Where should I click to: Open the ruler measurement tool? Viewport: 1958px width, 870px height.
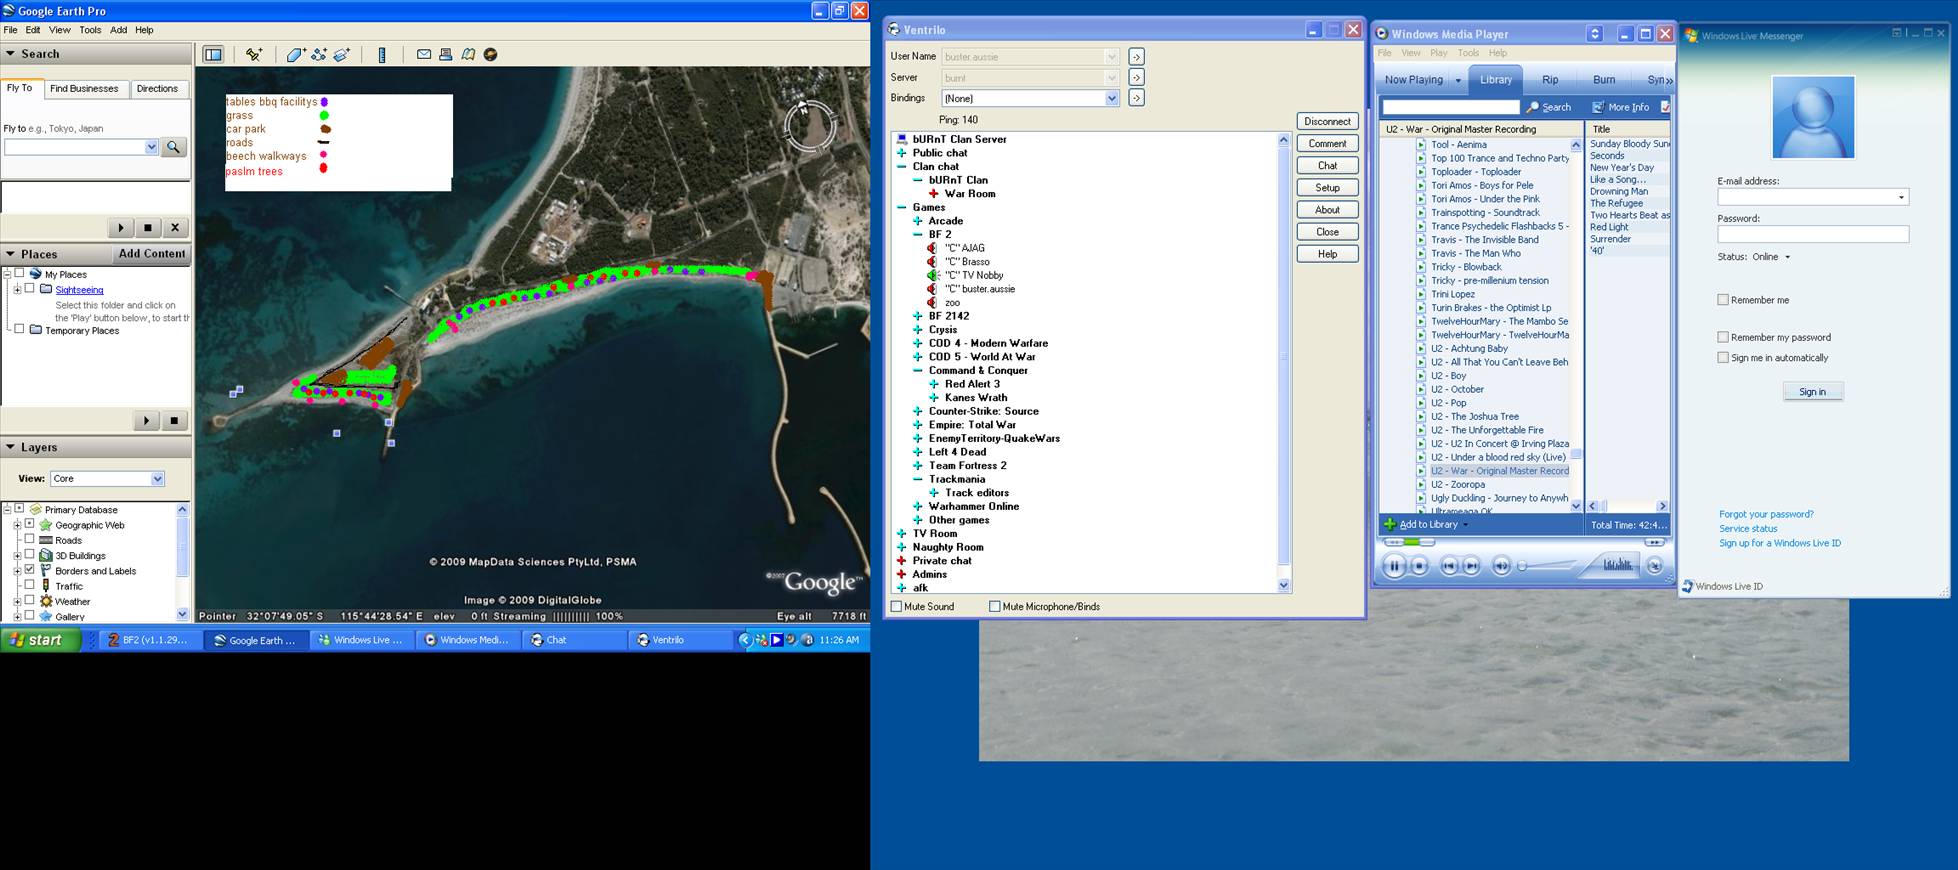tap(382, 55)
